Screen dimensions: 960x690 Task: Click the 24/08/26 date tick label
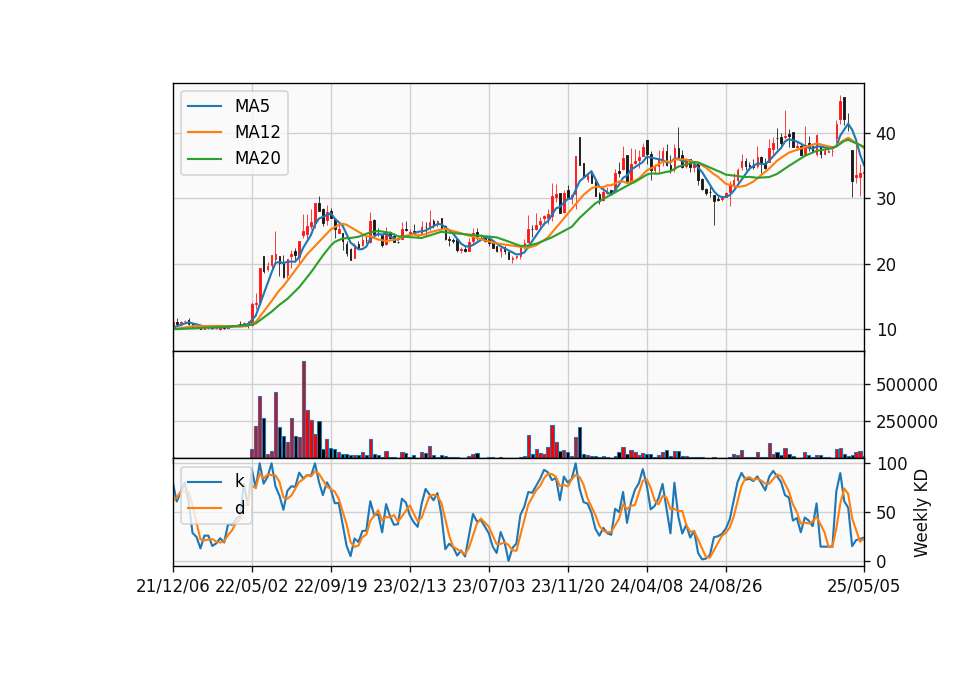pyautogui.click(x=726, y=587)
